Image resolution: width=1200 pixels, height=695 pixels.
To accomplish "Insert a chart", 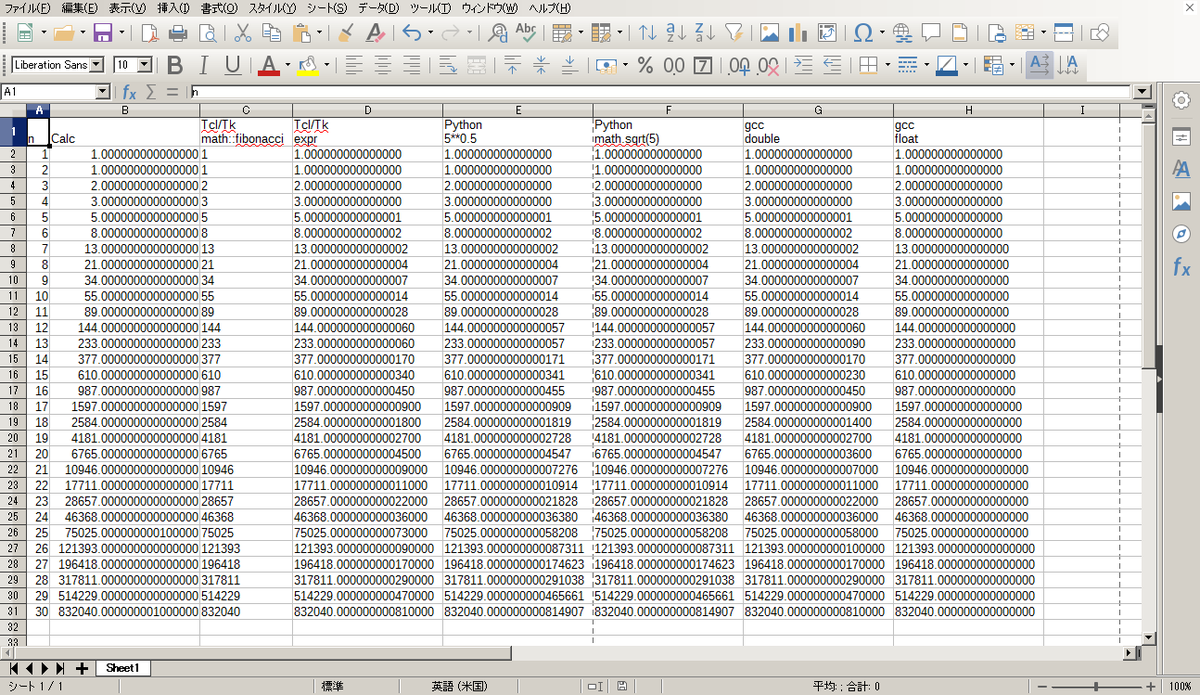I will (798, 33).
